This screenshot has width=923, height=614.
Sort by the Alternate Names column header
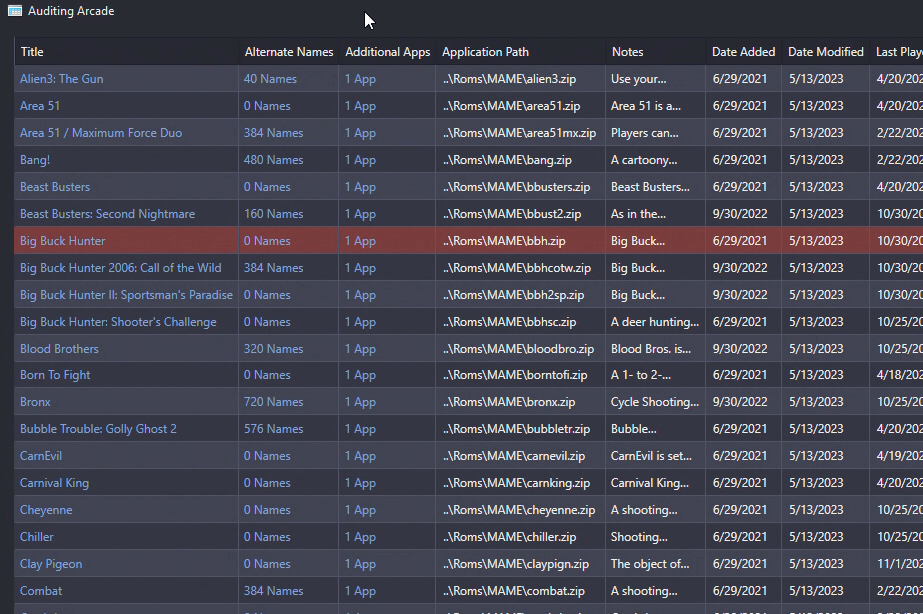point(289,52)
